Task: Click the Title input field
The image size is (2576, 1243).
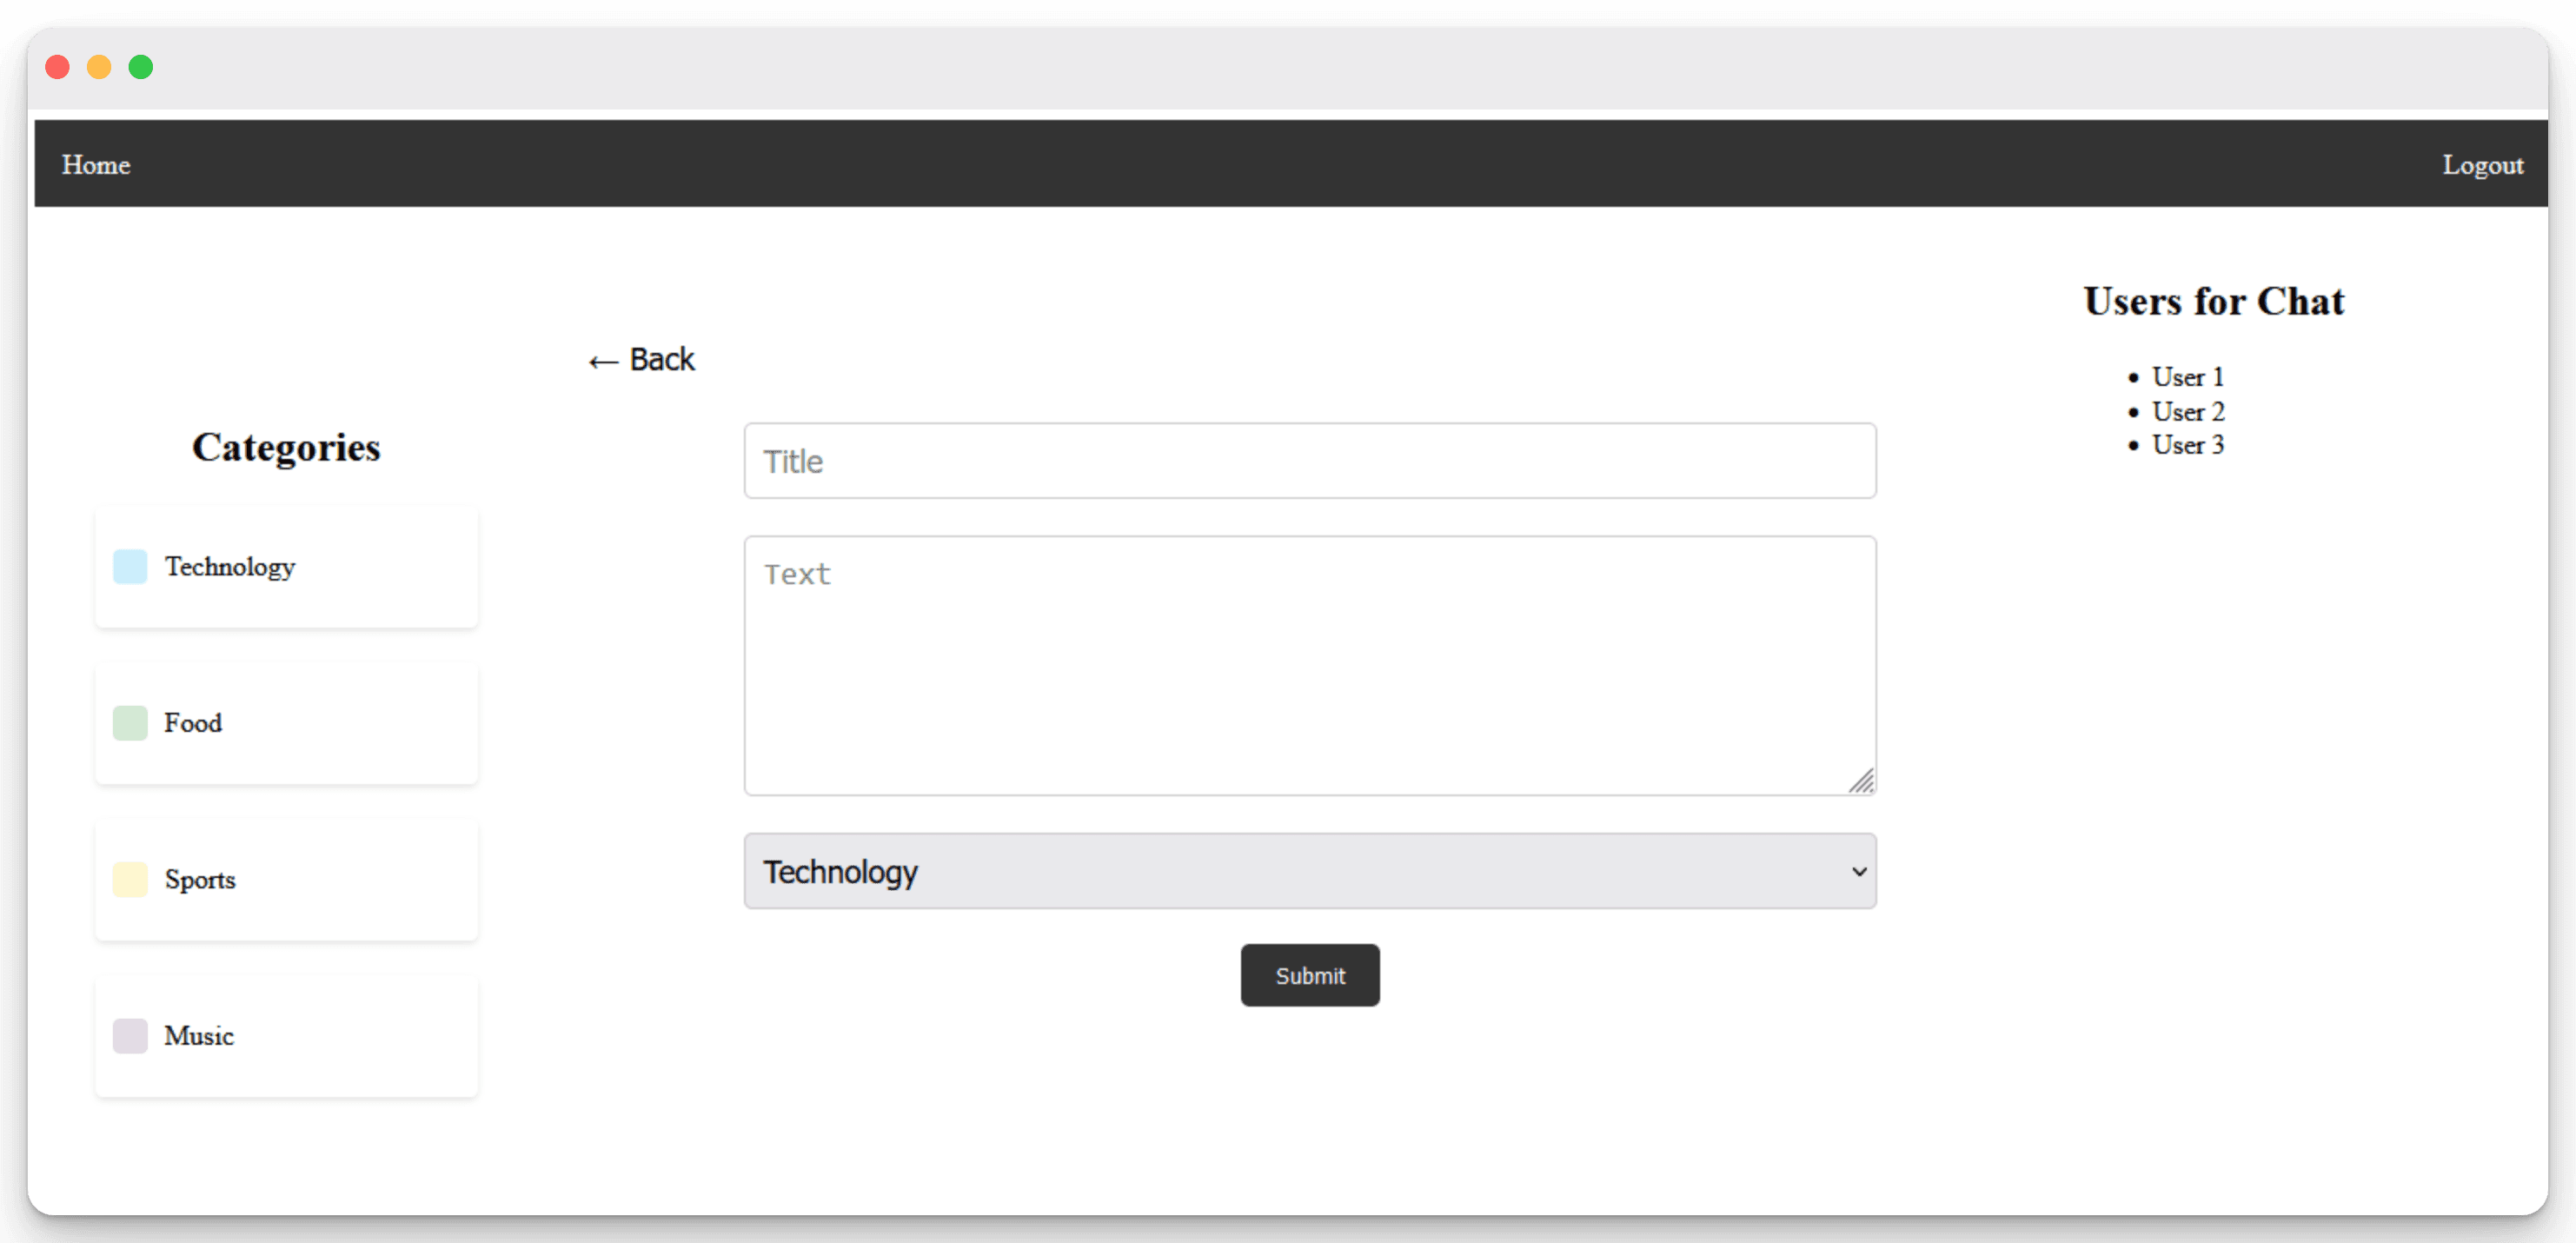Action: (1310, 461)
